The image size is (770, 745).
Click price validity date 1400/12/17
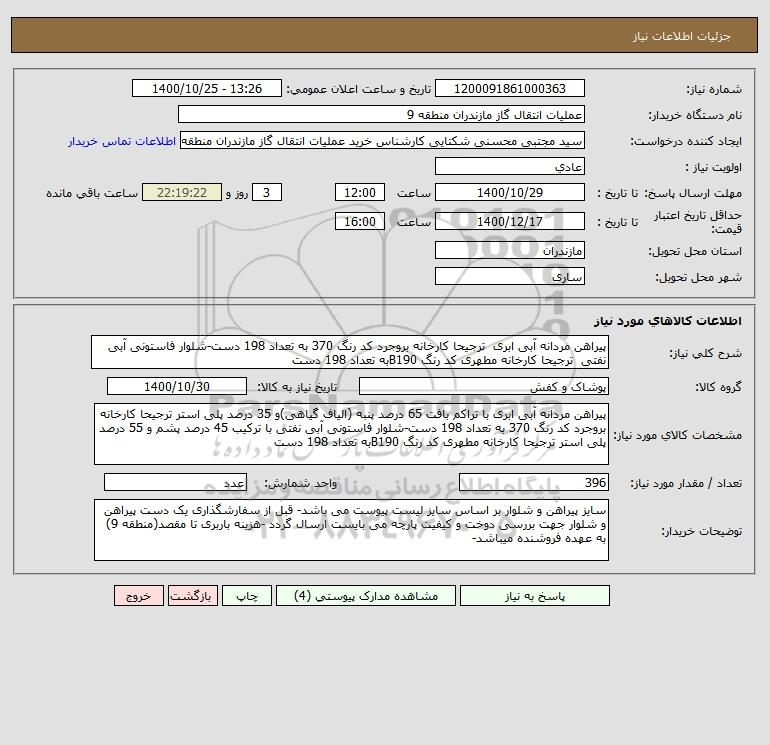tap(510, 221)
